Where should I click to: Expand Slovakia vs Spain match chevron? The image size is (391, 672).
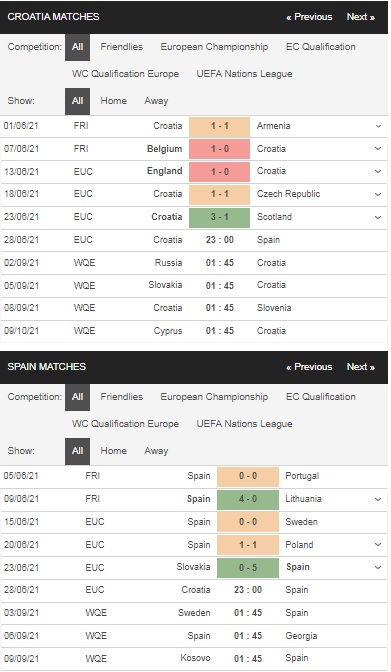tap(378, 567)
